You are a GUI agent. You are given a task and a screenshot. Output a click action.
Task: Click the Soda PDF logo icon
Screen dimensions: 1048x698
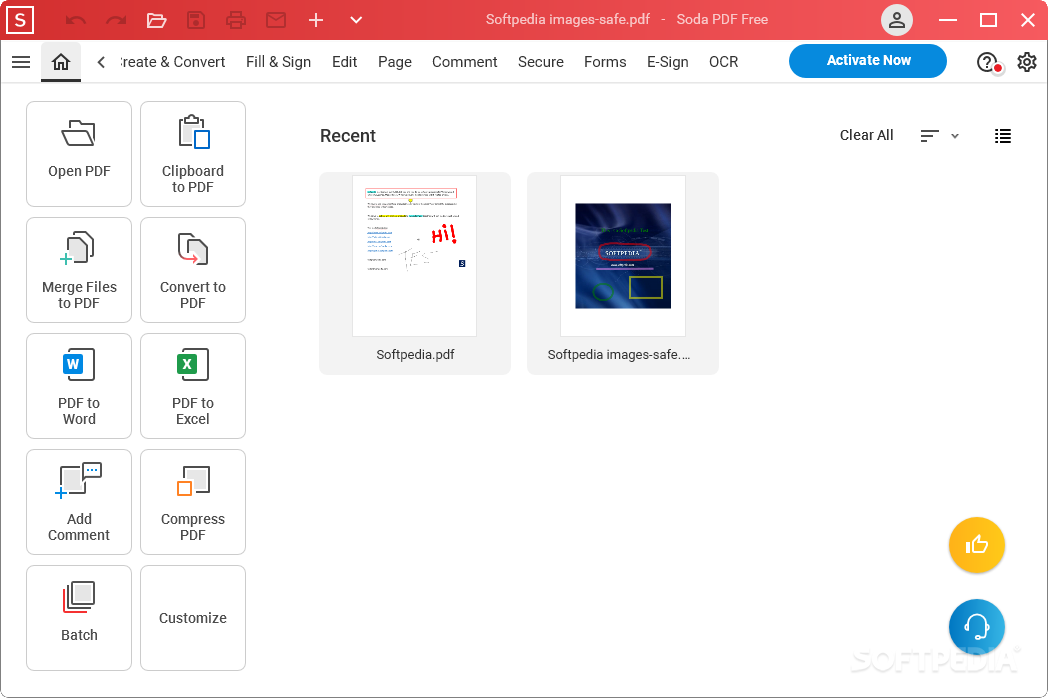pyautogui.click(x=20, y=20)
